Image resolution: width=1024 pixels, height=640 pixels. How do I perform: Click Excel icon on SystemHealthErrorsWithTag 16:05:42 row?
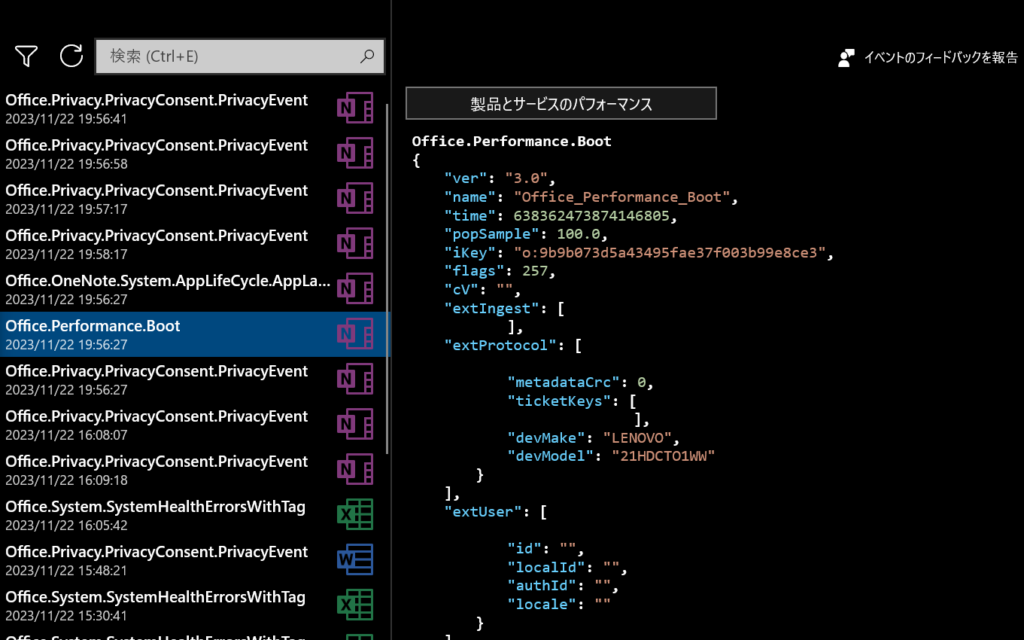click(x=355, y=514)
